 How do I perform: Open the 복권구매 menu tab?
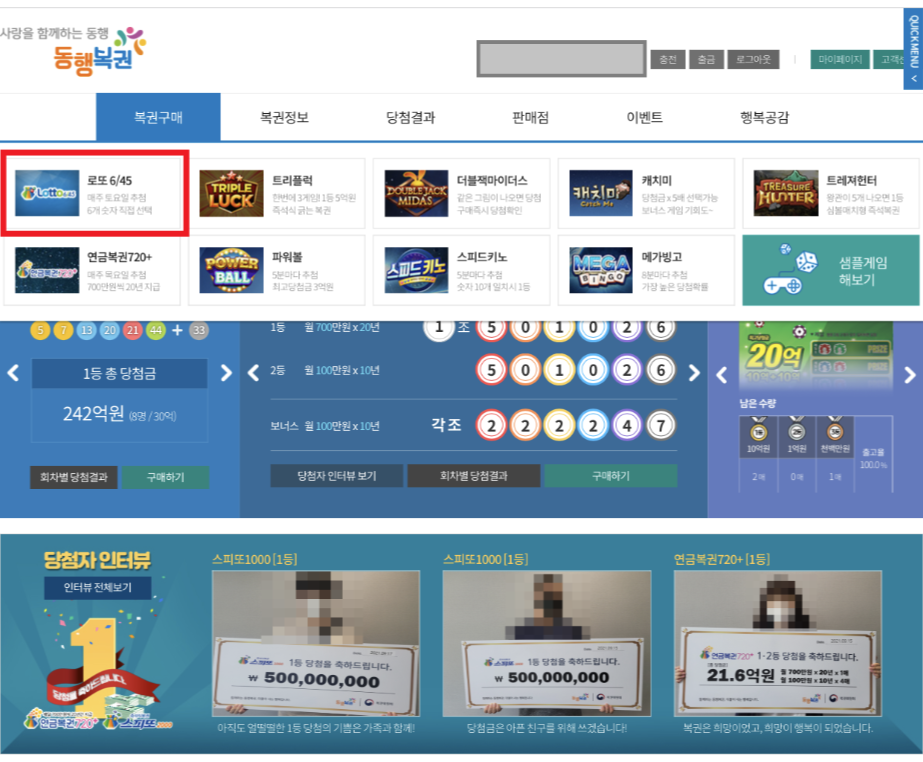click(158, 117)
